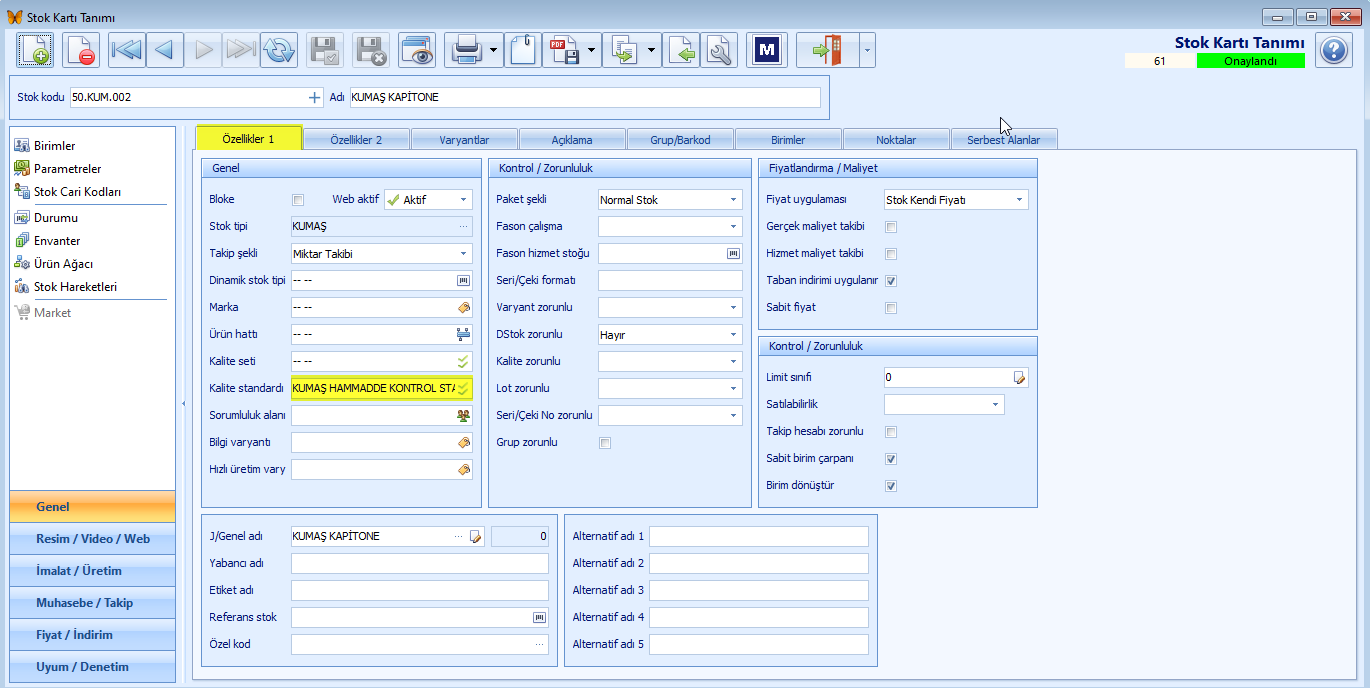Viewport: 1370px width, 688px height.
Task: Enable the Bloke checkbox
Action: pyautogui.click(x=297, y=200)
